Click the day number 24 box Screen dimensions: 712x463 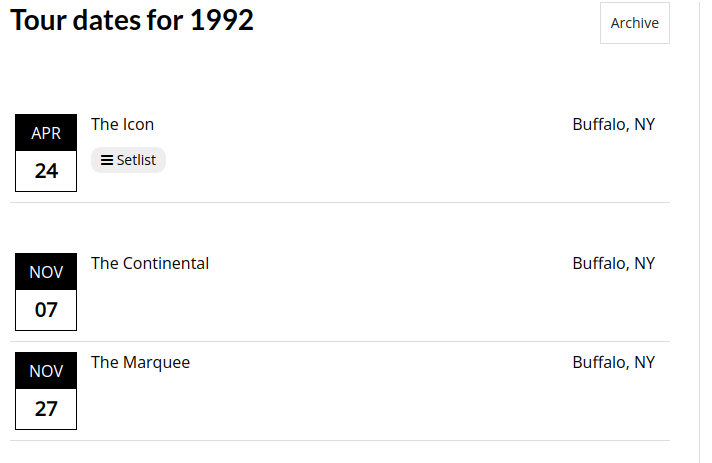pos(46,171)
